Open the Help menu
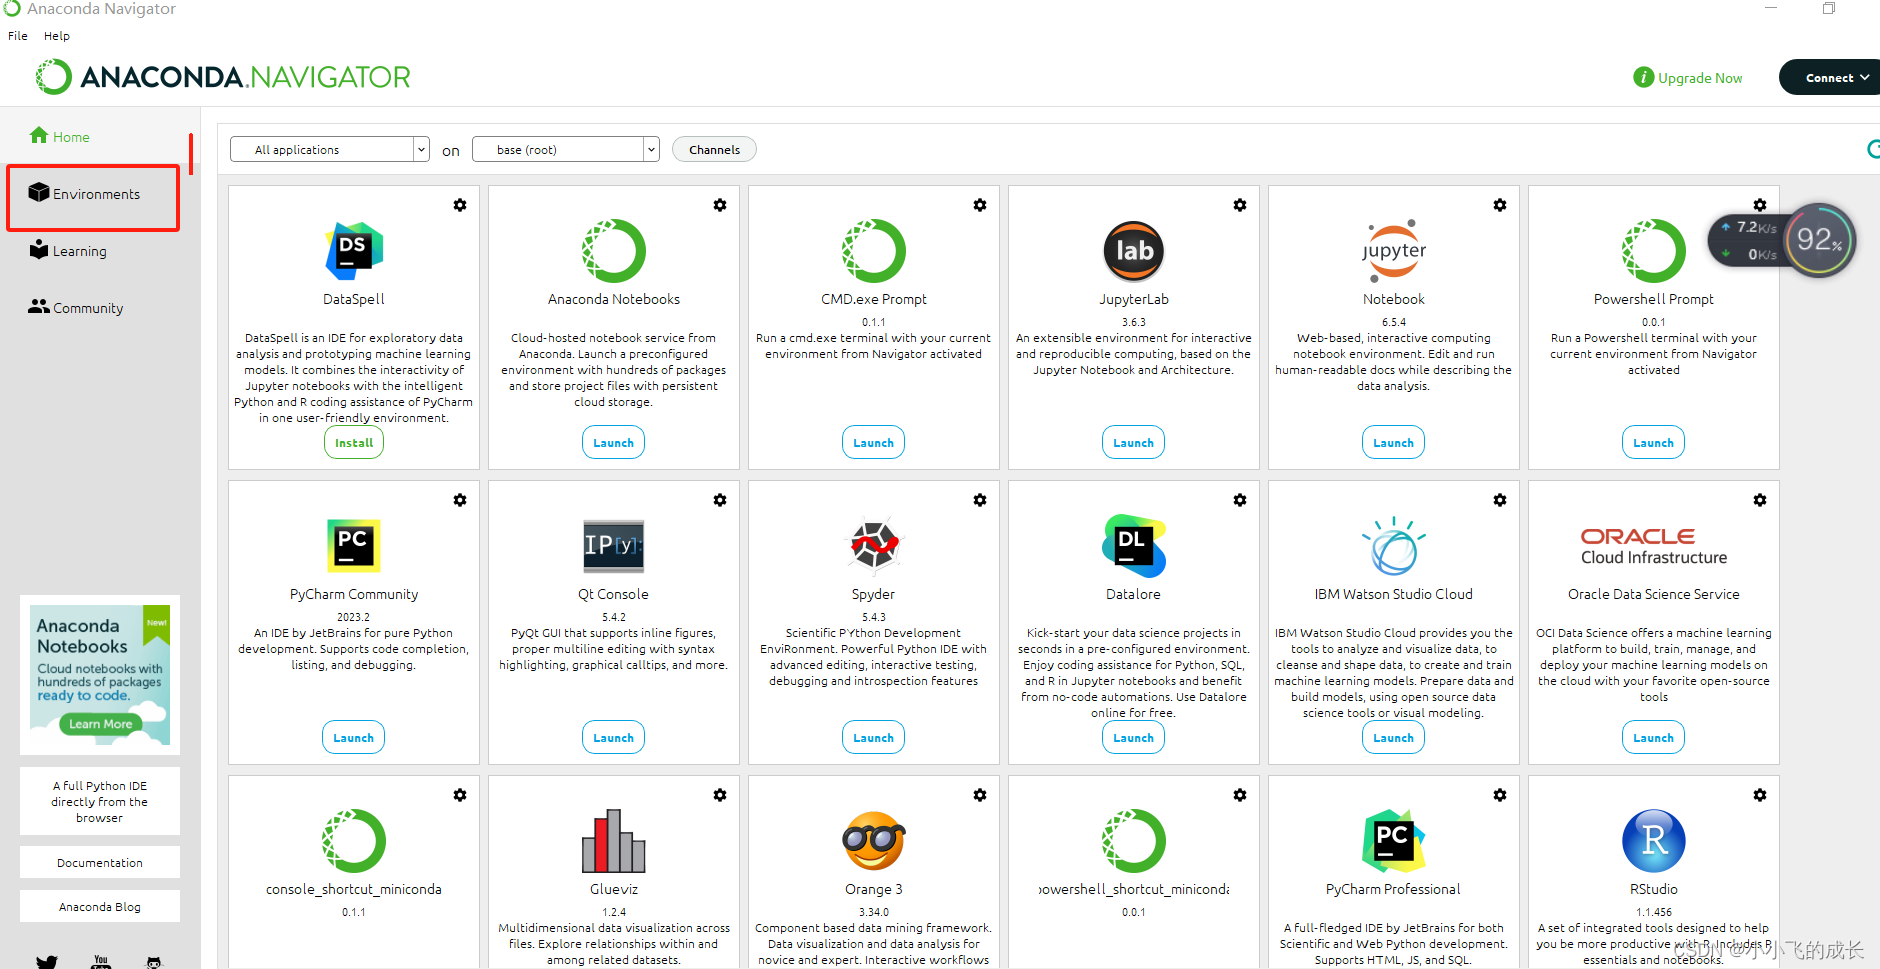 [x=57, y=36]
